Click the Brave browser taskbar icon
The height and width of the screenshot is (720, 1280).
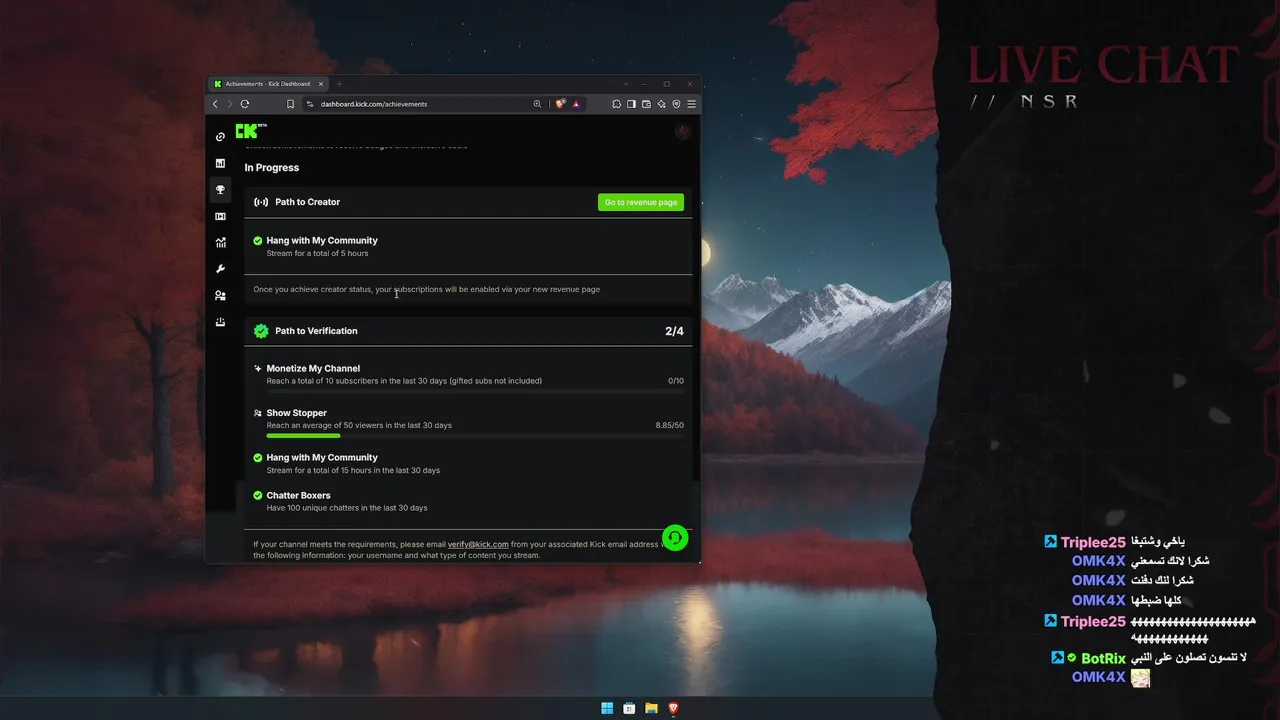click(x=674, y=708)
